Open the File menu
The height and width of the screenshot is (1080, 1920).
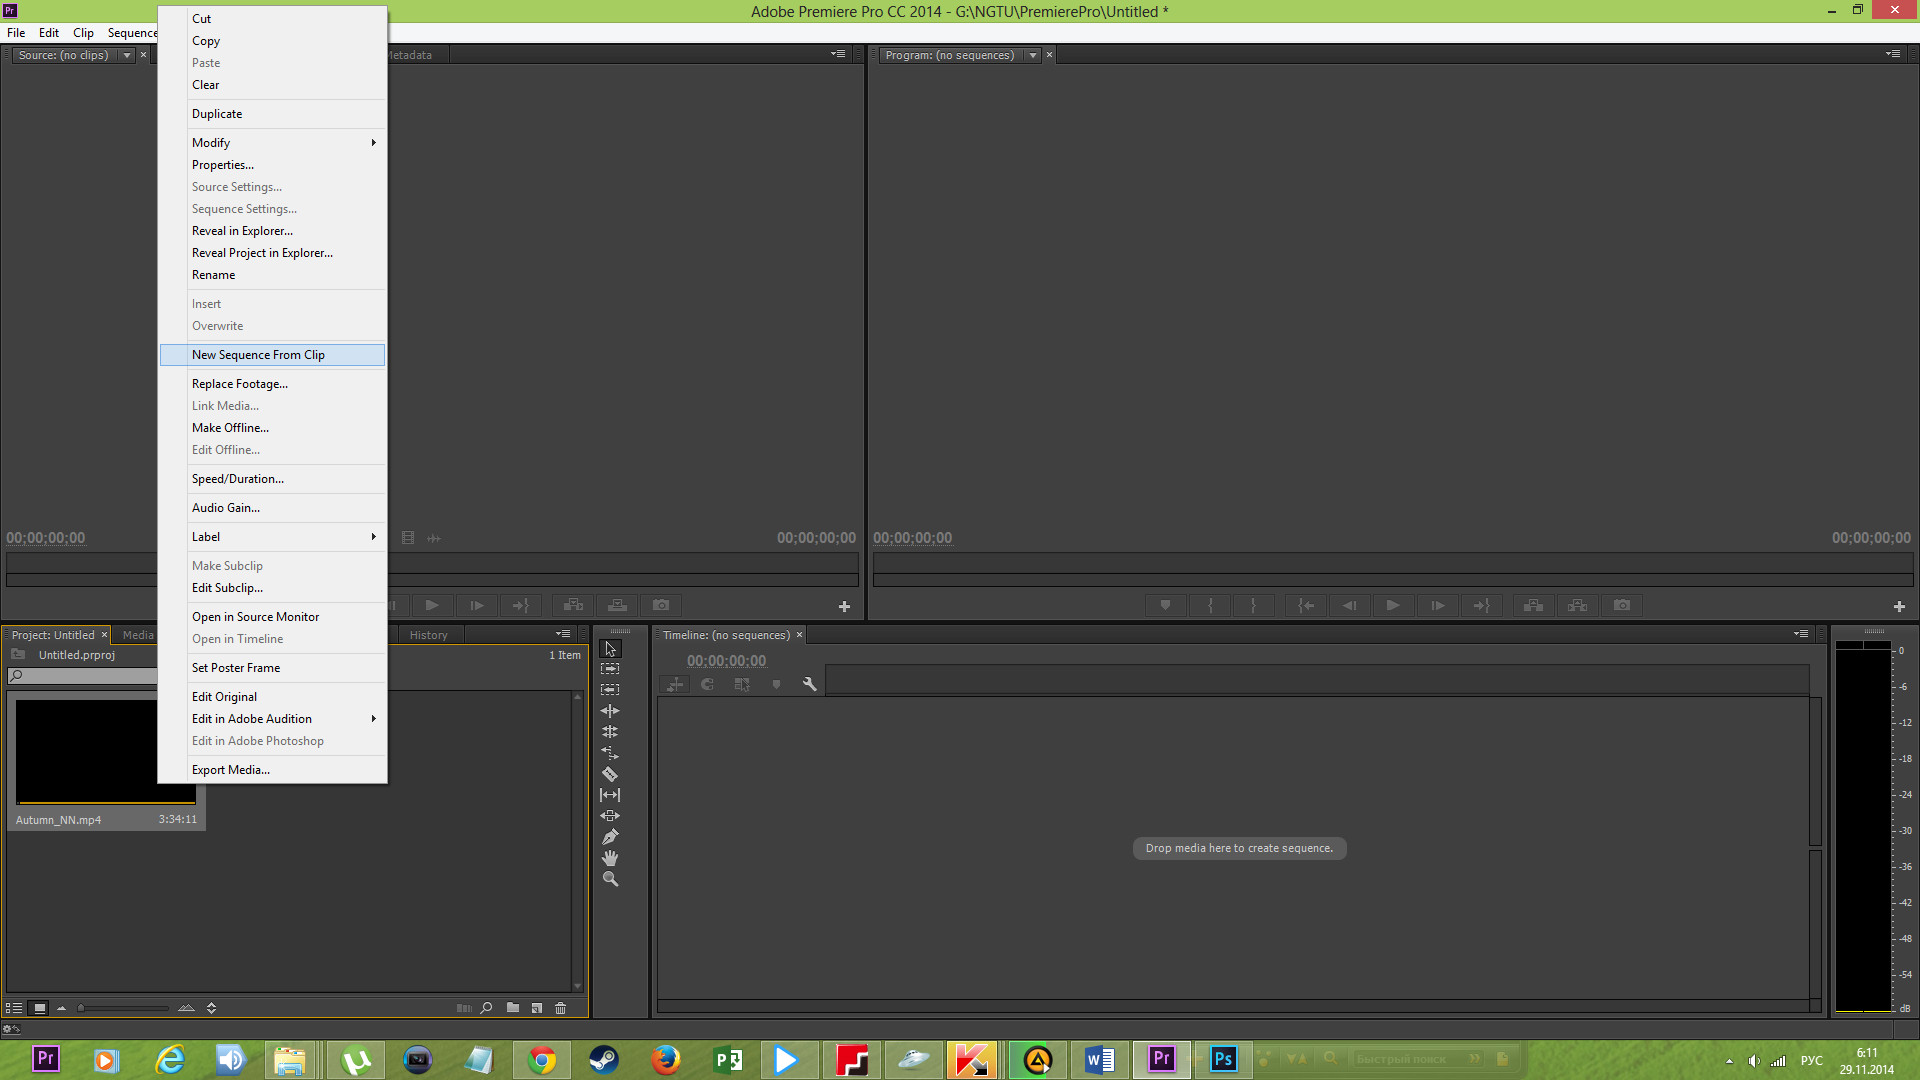click(16, 33)
